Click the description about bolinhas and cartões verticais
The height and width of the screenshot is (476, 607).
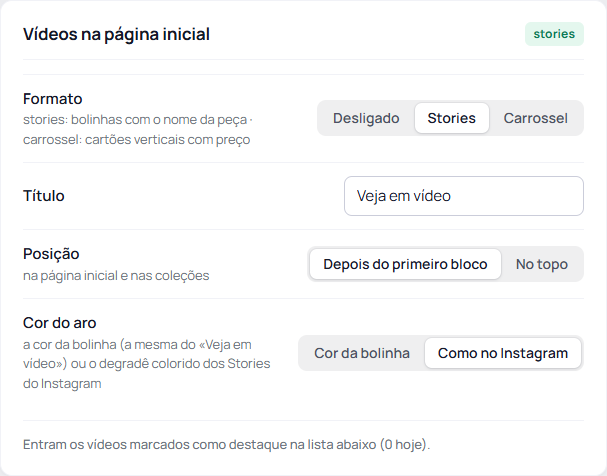(138, 129)
